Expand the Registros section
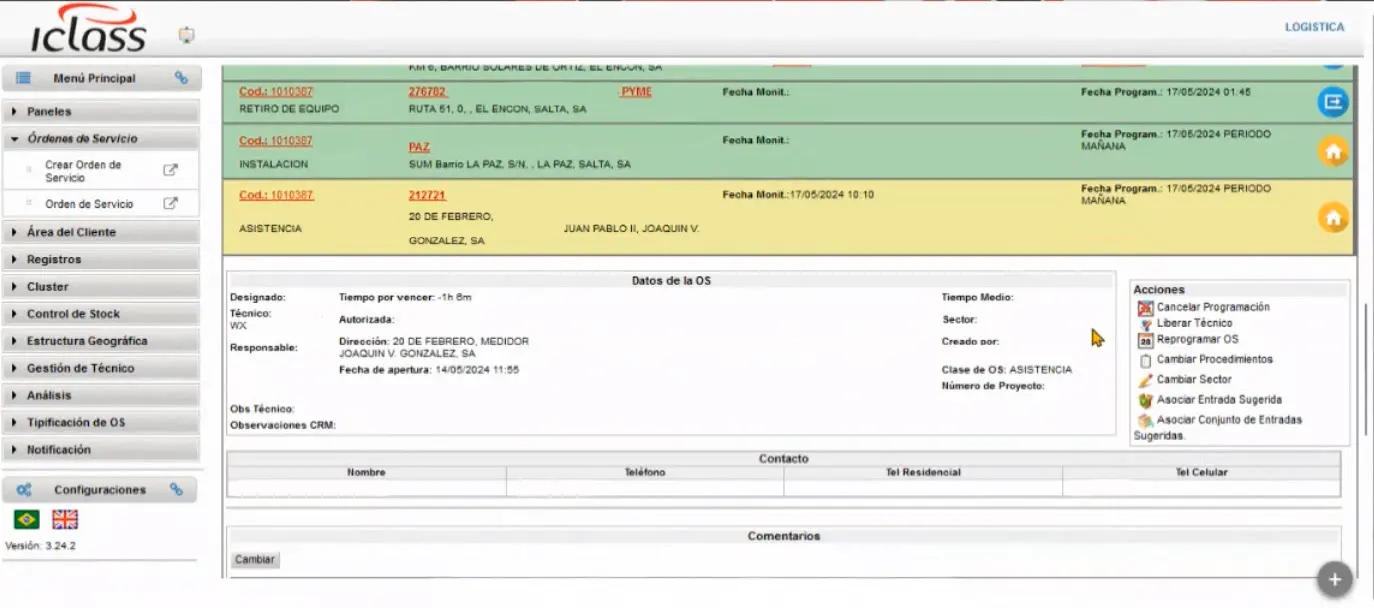Image resolution: width=1374 pixels, height=608 pixels. [101, 259]
